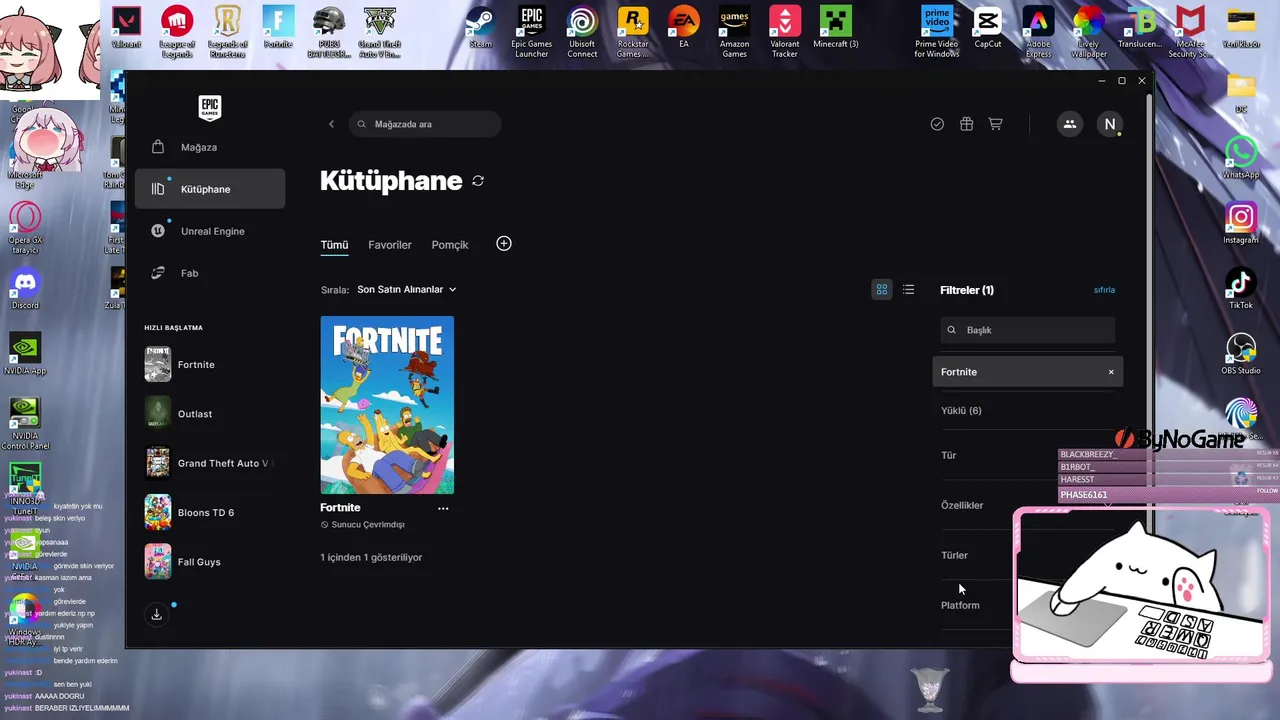This screenshot has width=1280, height=720.
Task: Switch library to list view
Action: coord(908,289)
